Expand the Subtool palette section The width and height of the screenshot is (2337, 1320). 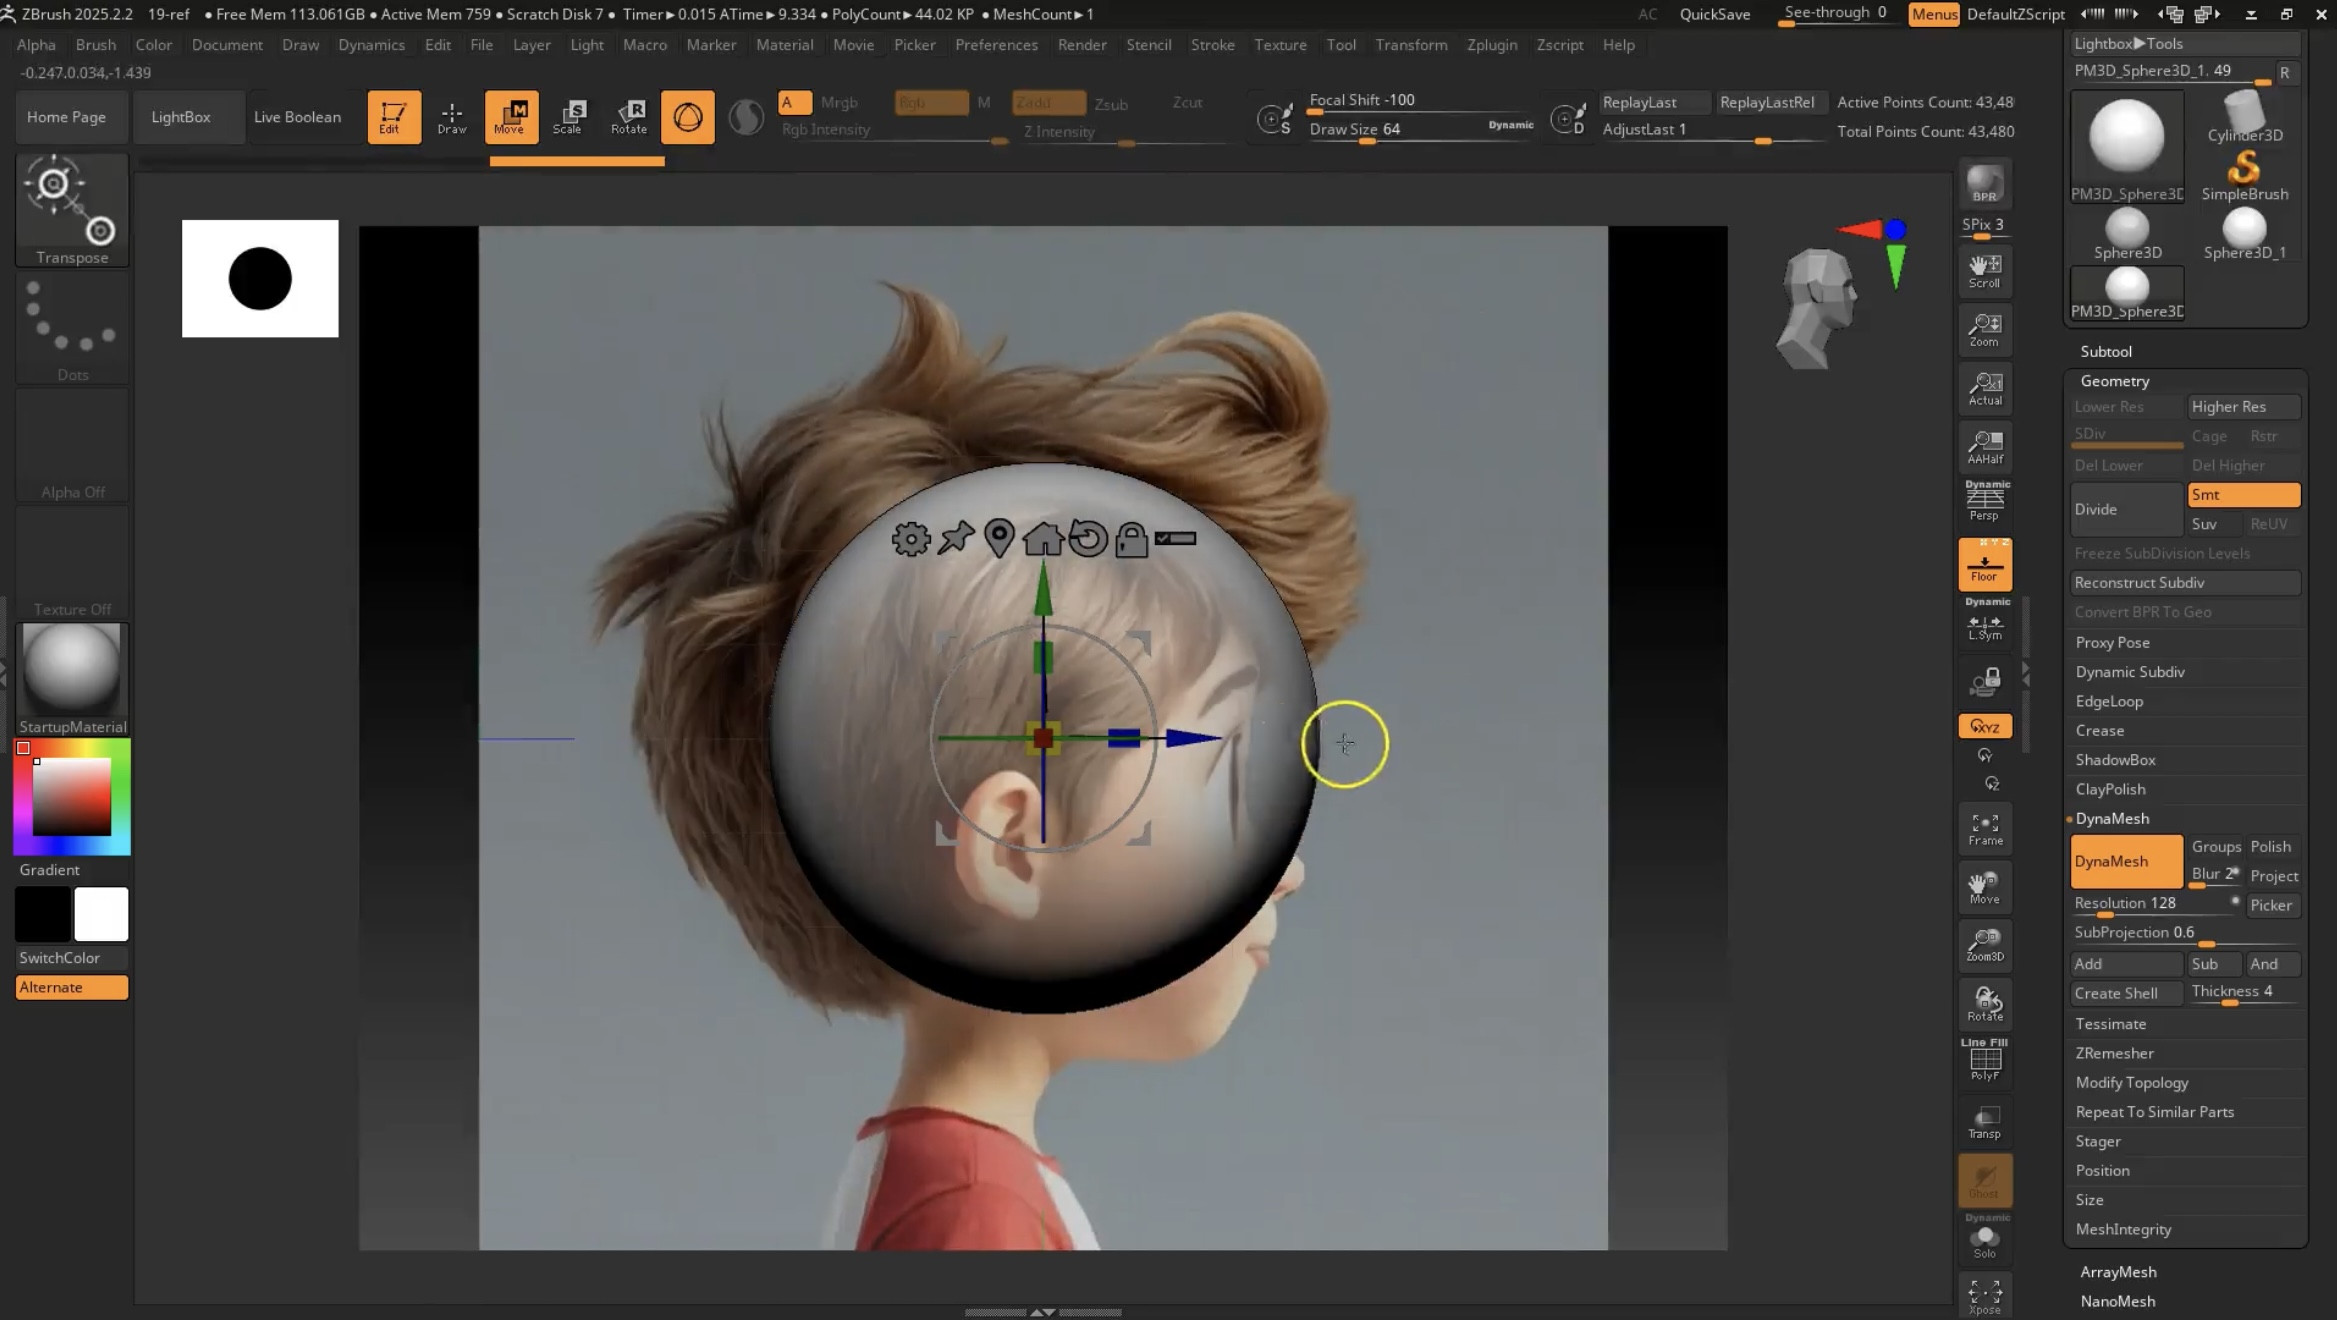coord(2106,352)
